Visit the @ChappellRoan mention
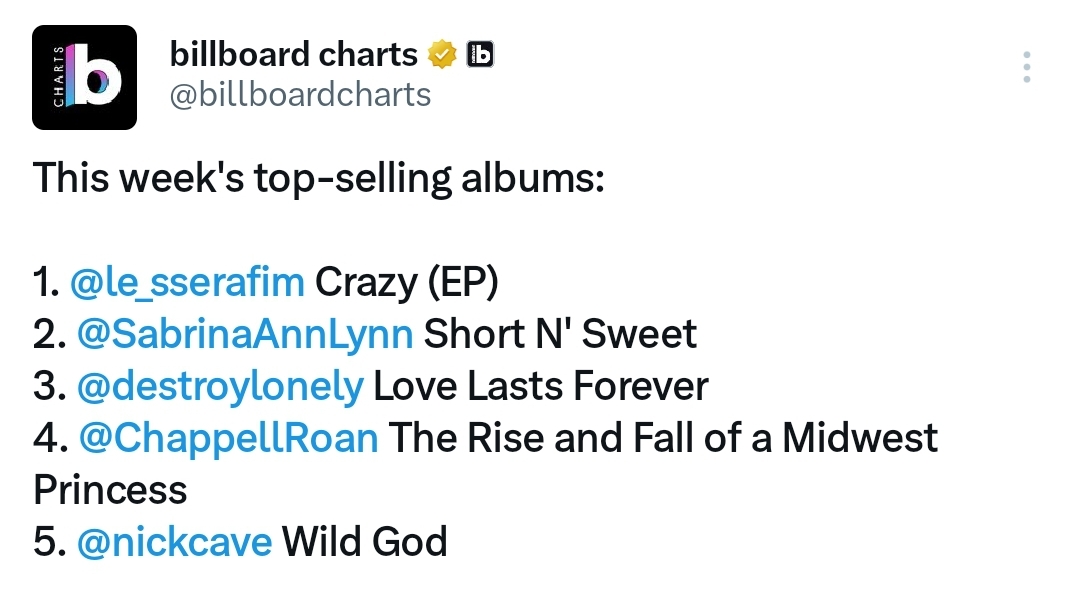 pyautogui.click(x=229, y=438)
